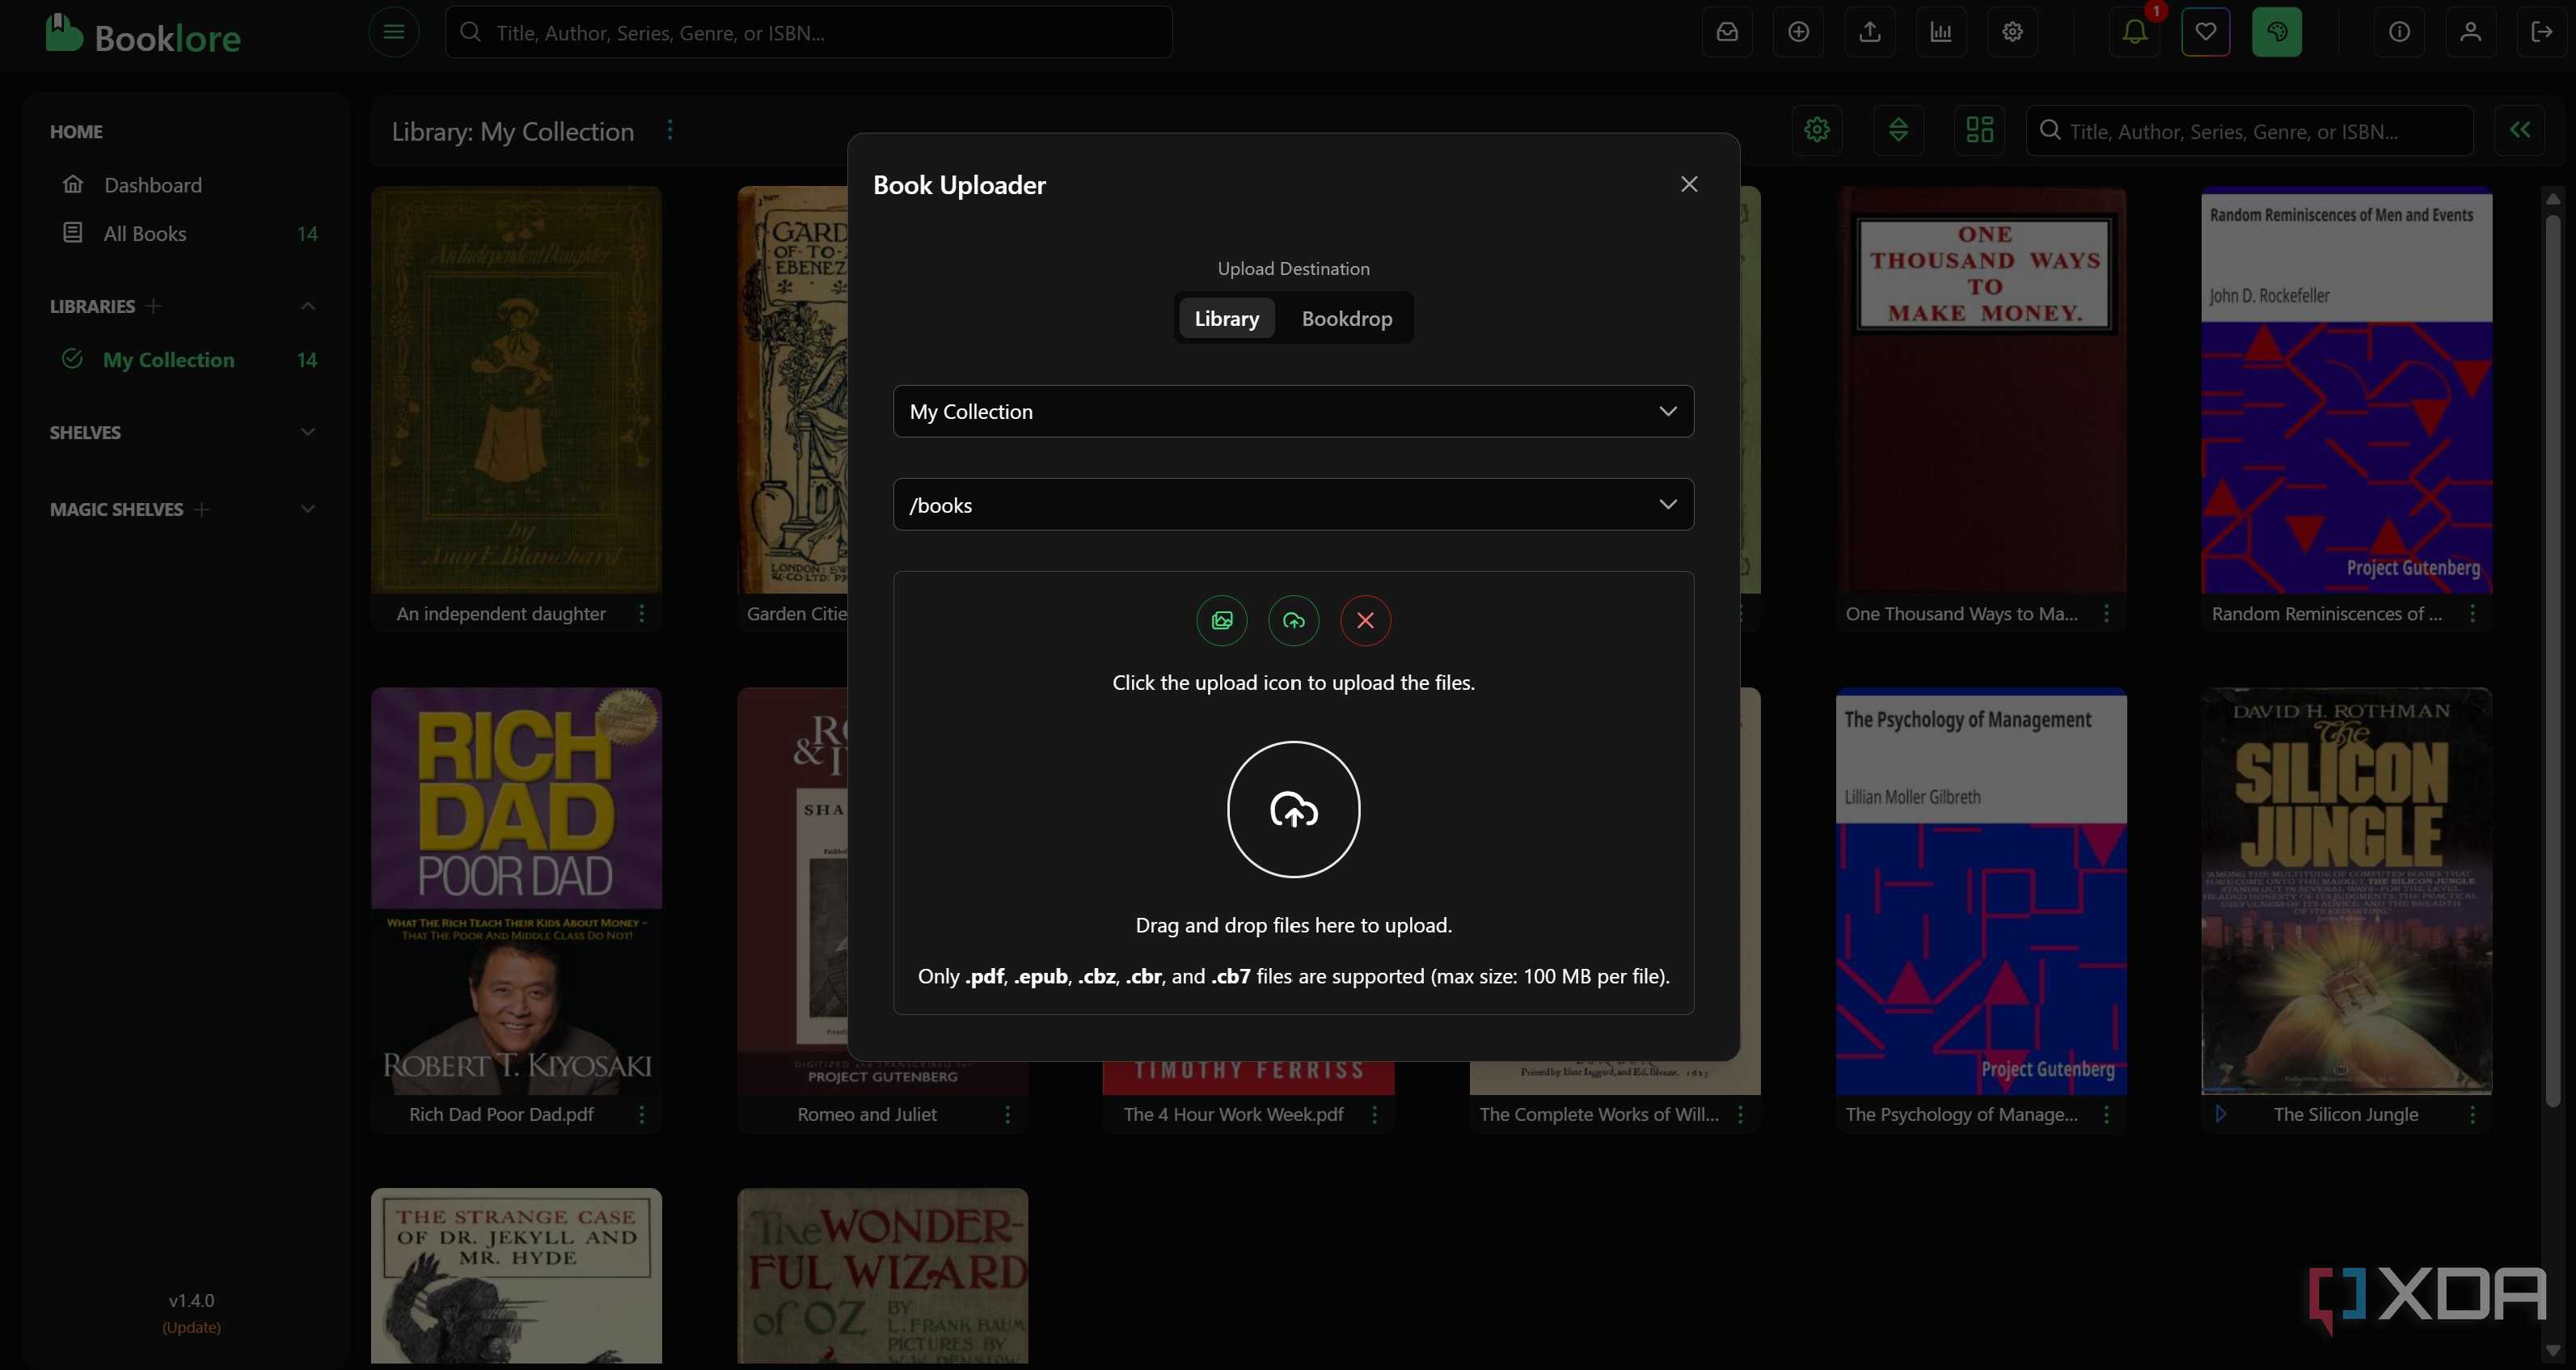This screenshot has width=2576, height=1370.
Task: Select the Library upload destination tab
Action: 1226,318
